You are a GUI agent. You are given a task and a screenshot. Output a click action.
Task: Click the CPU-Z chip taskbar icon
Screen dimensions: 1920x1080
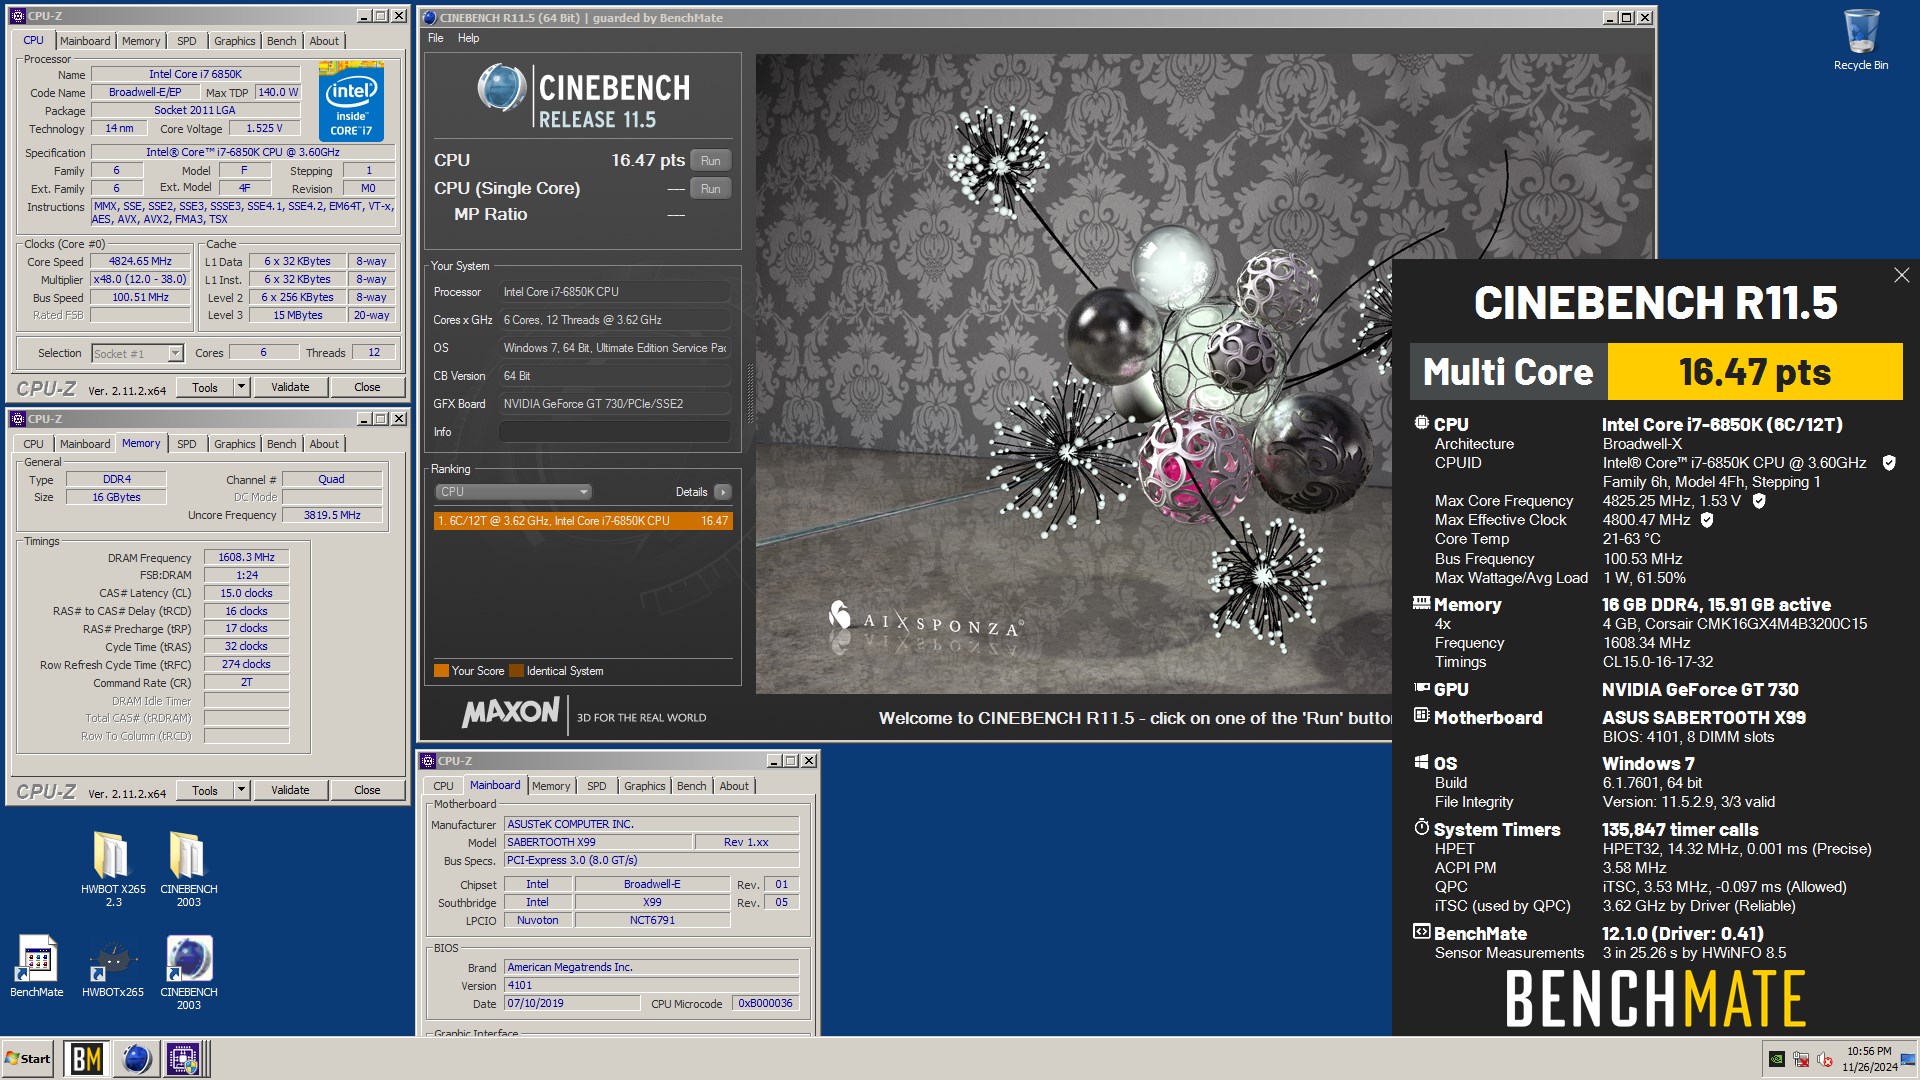point(184,1059)
